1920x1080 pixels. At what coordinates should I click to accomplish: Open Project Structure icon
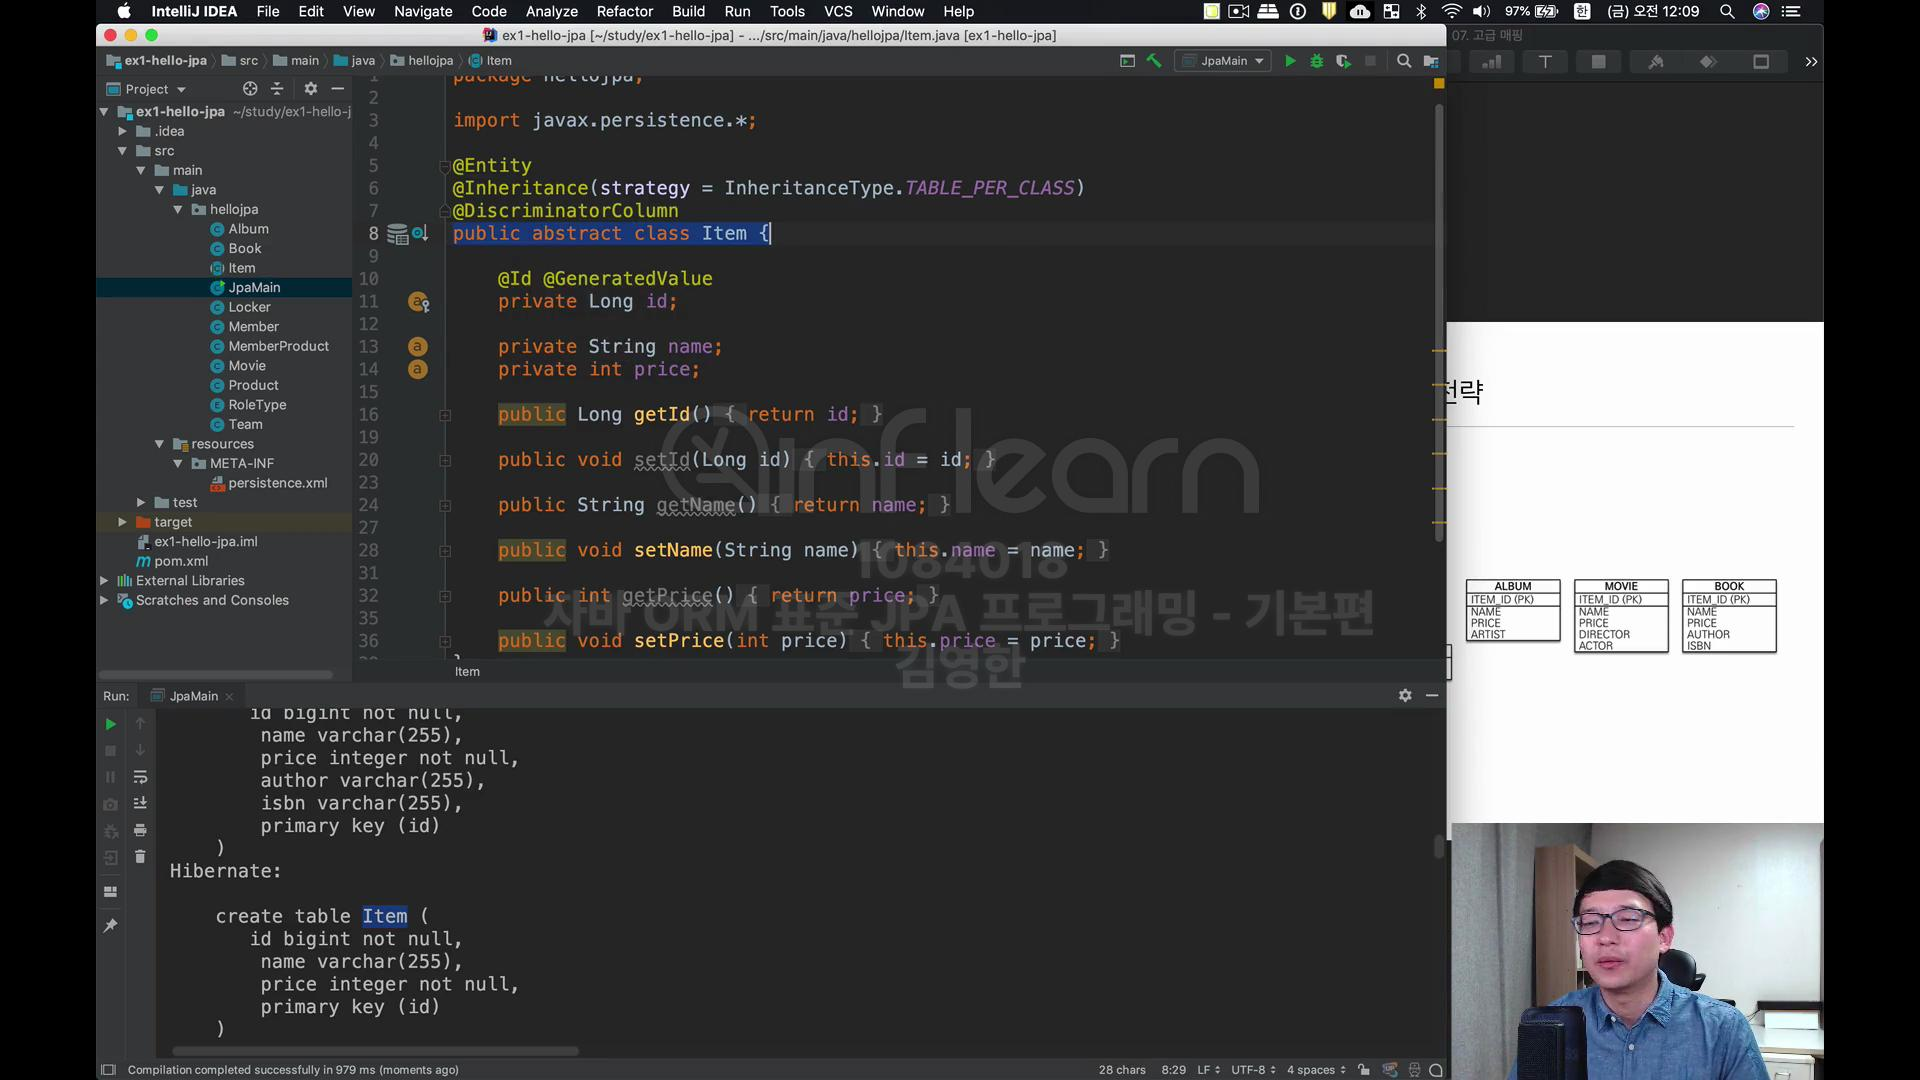point(1431,61)
